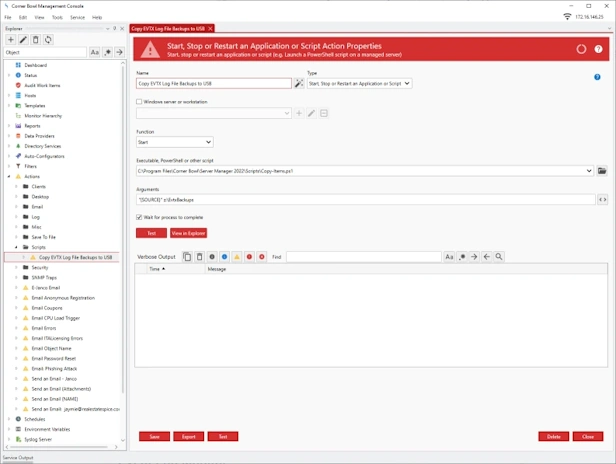Uncheck Wait for process to complete
Image resolution: width=616 pixels, height=464 pixels.
click(139, 217)
